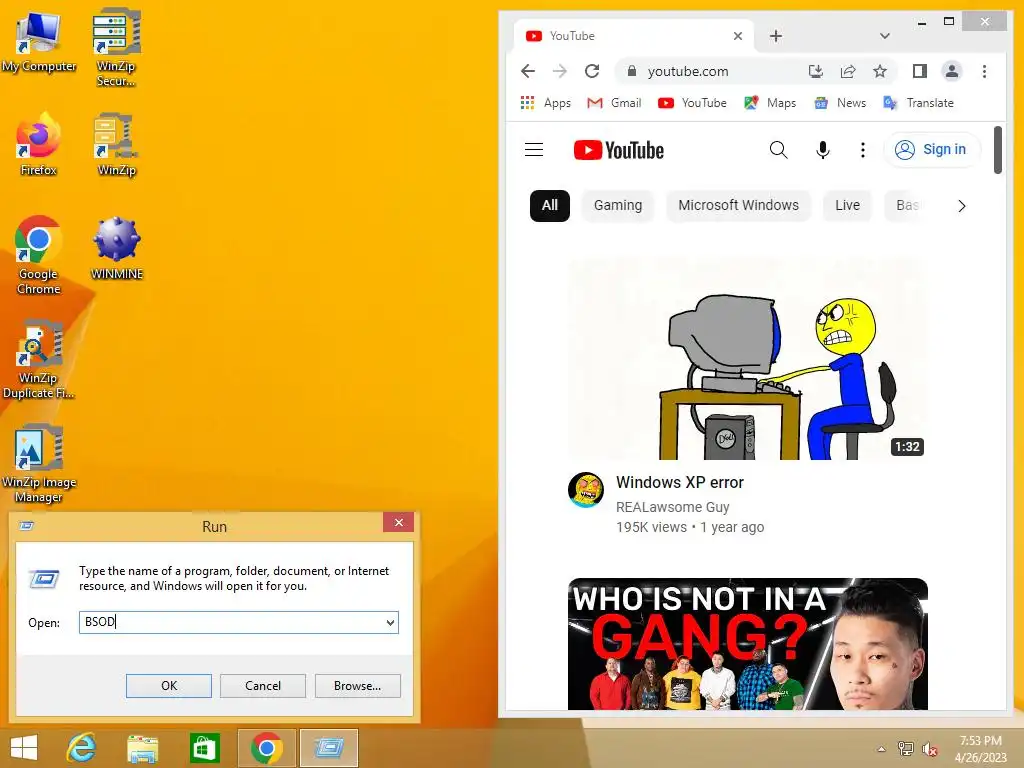Click Chrome's forward navigation arrow
The width and height of the screenshot is (1024, 768).
(x=560, y=71)
